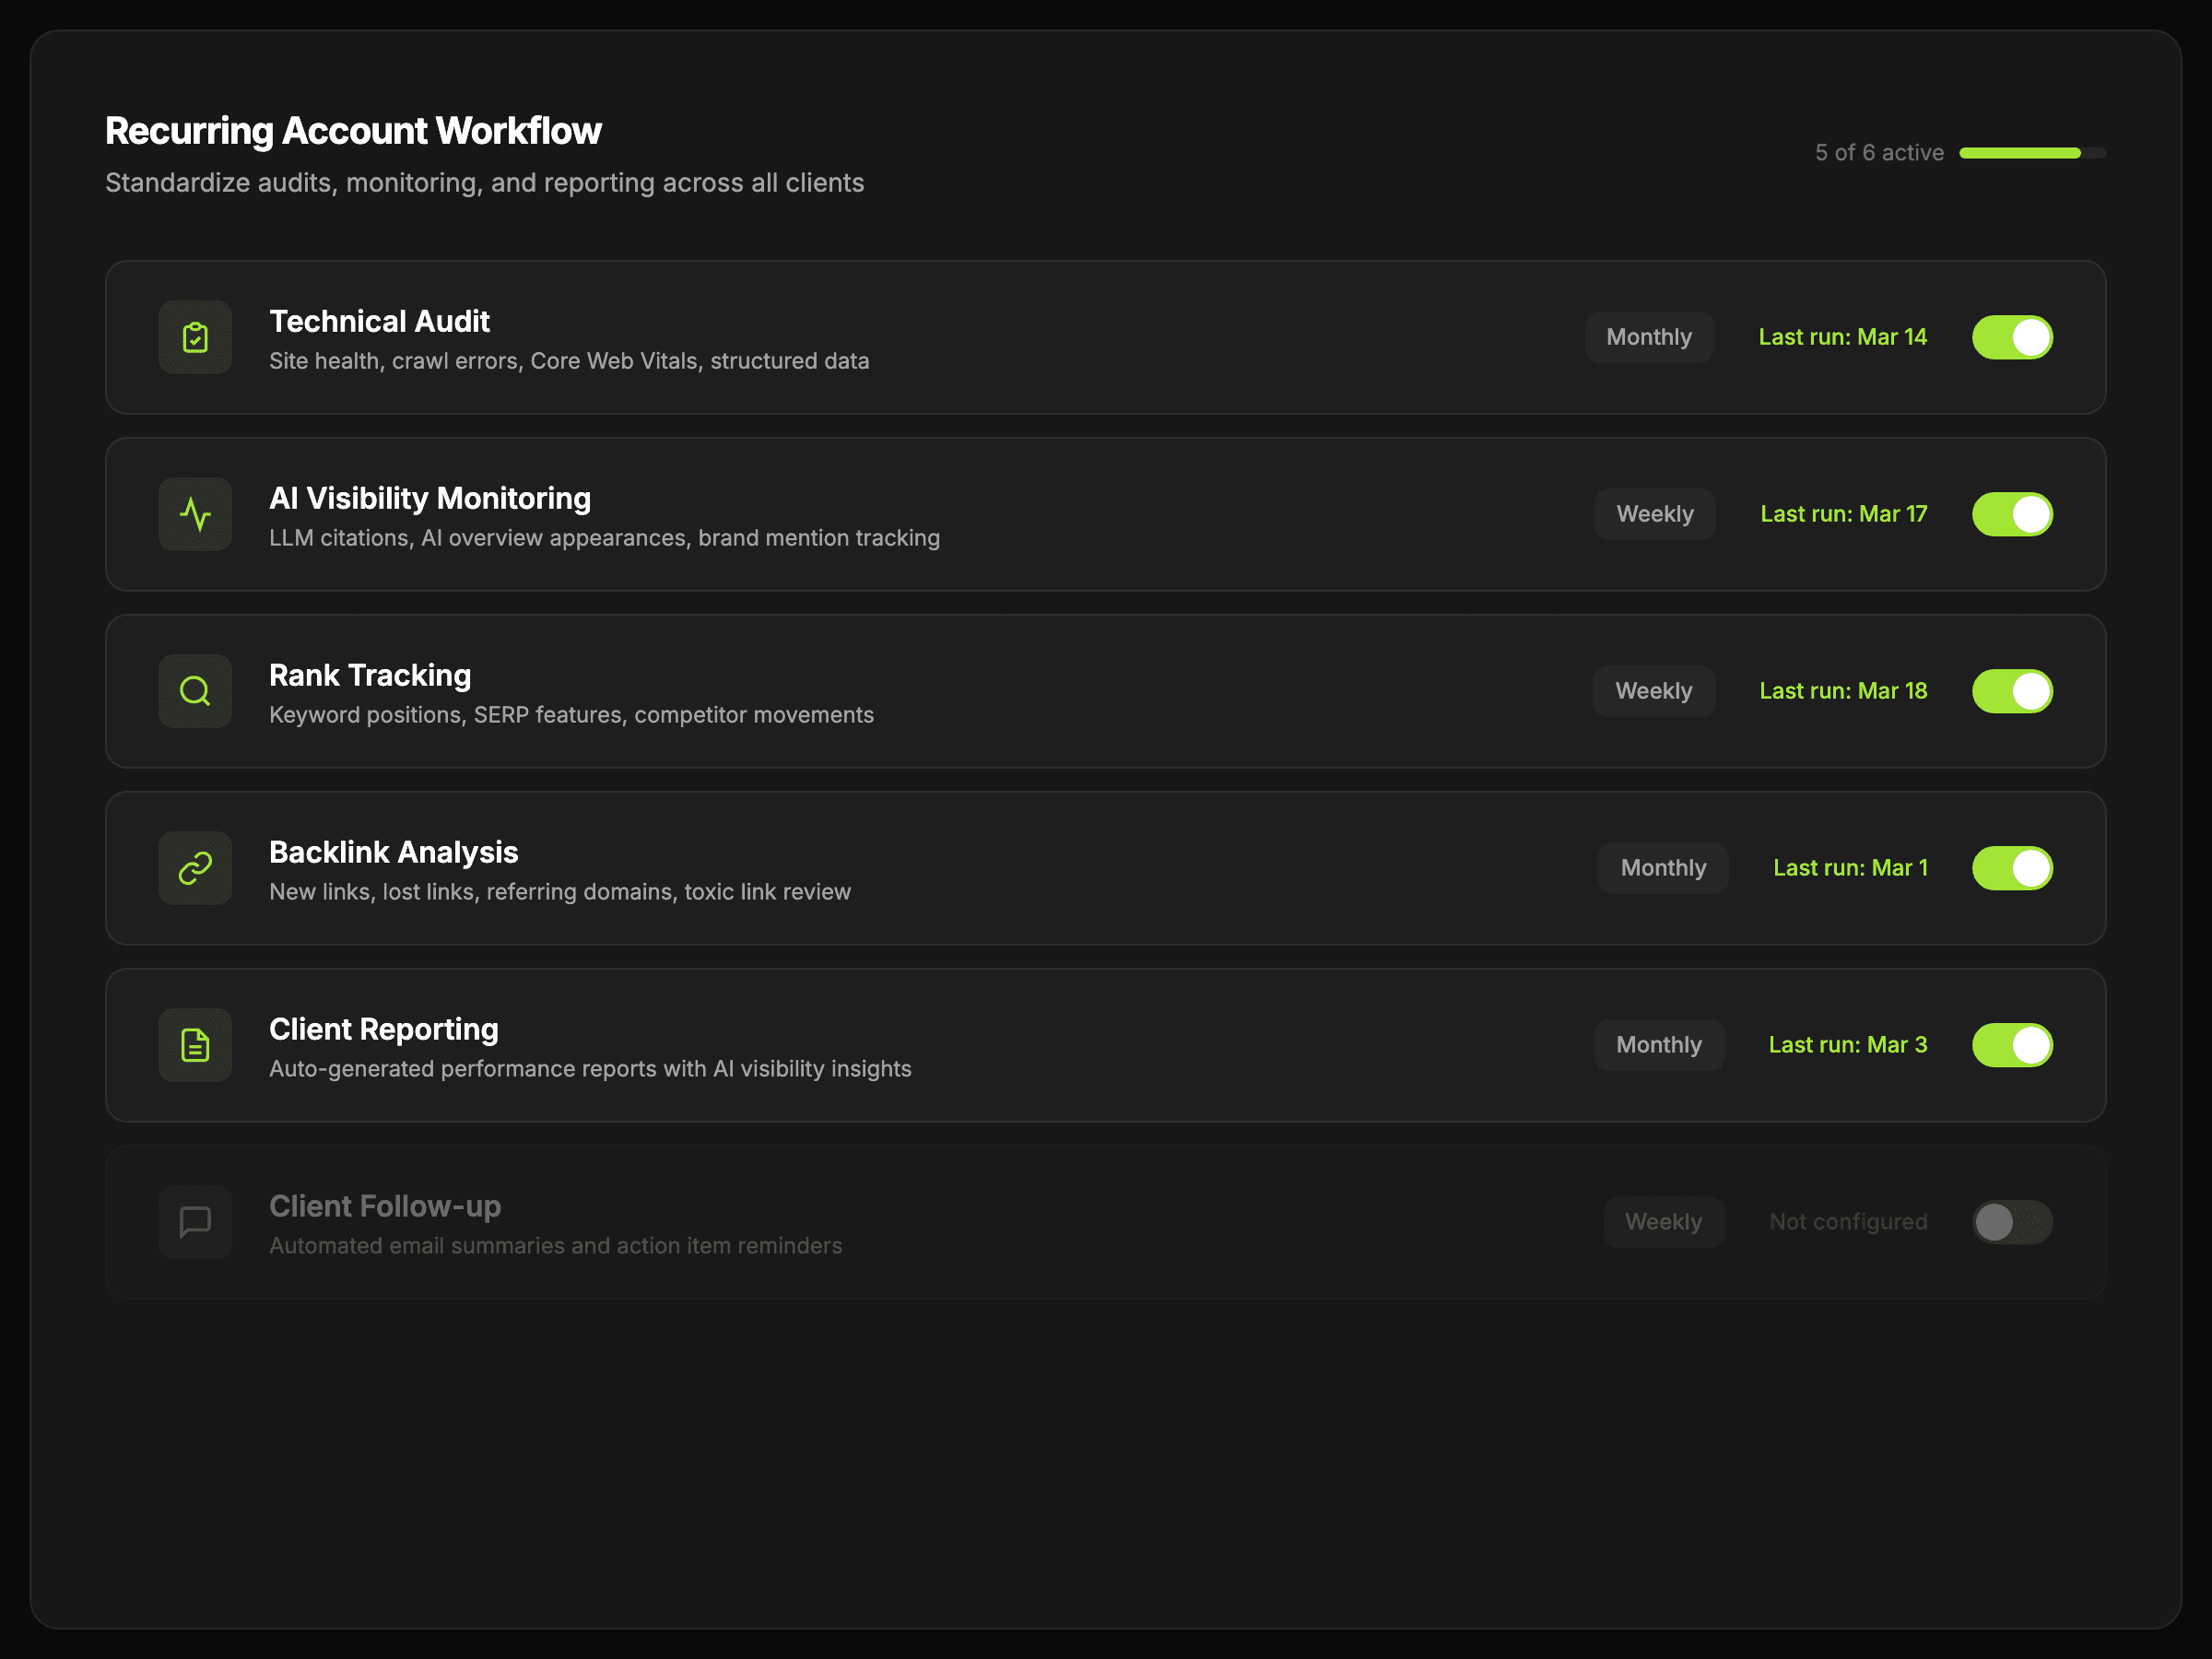
Task: Switch off the Rank Tracking toggle
Action: (2012, 692)
